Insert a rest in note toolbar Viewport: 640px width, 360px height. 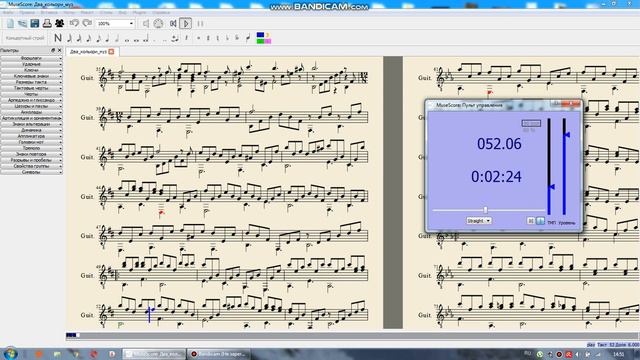coord(186,38)
